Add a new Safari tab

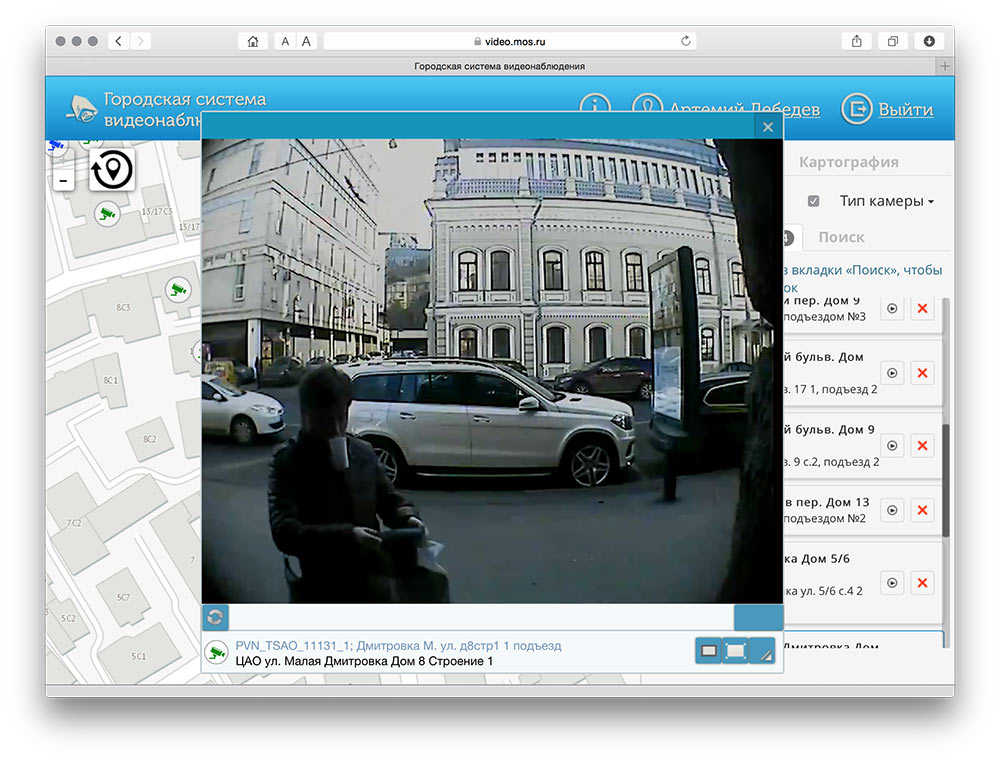coord(945,66)
